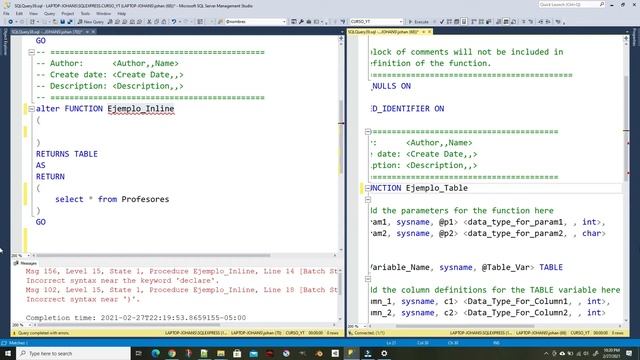Collapse the FUNCTION Ejemplo_Table block in right editor
640x360 pixels.
[x=368, y=188]
